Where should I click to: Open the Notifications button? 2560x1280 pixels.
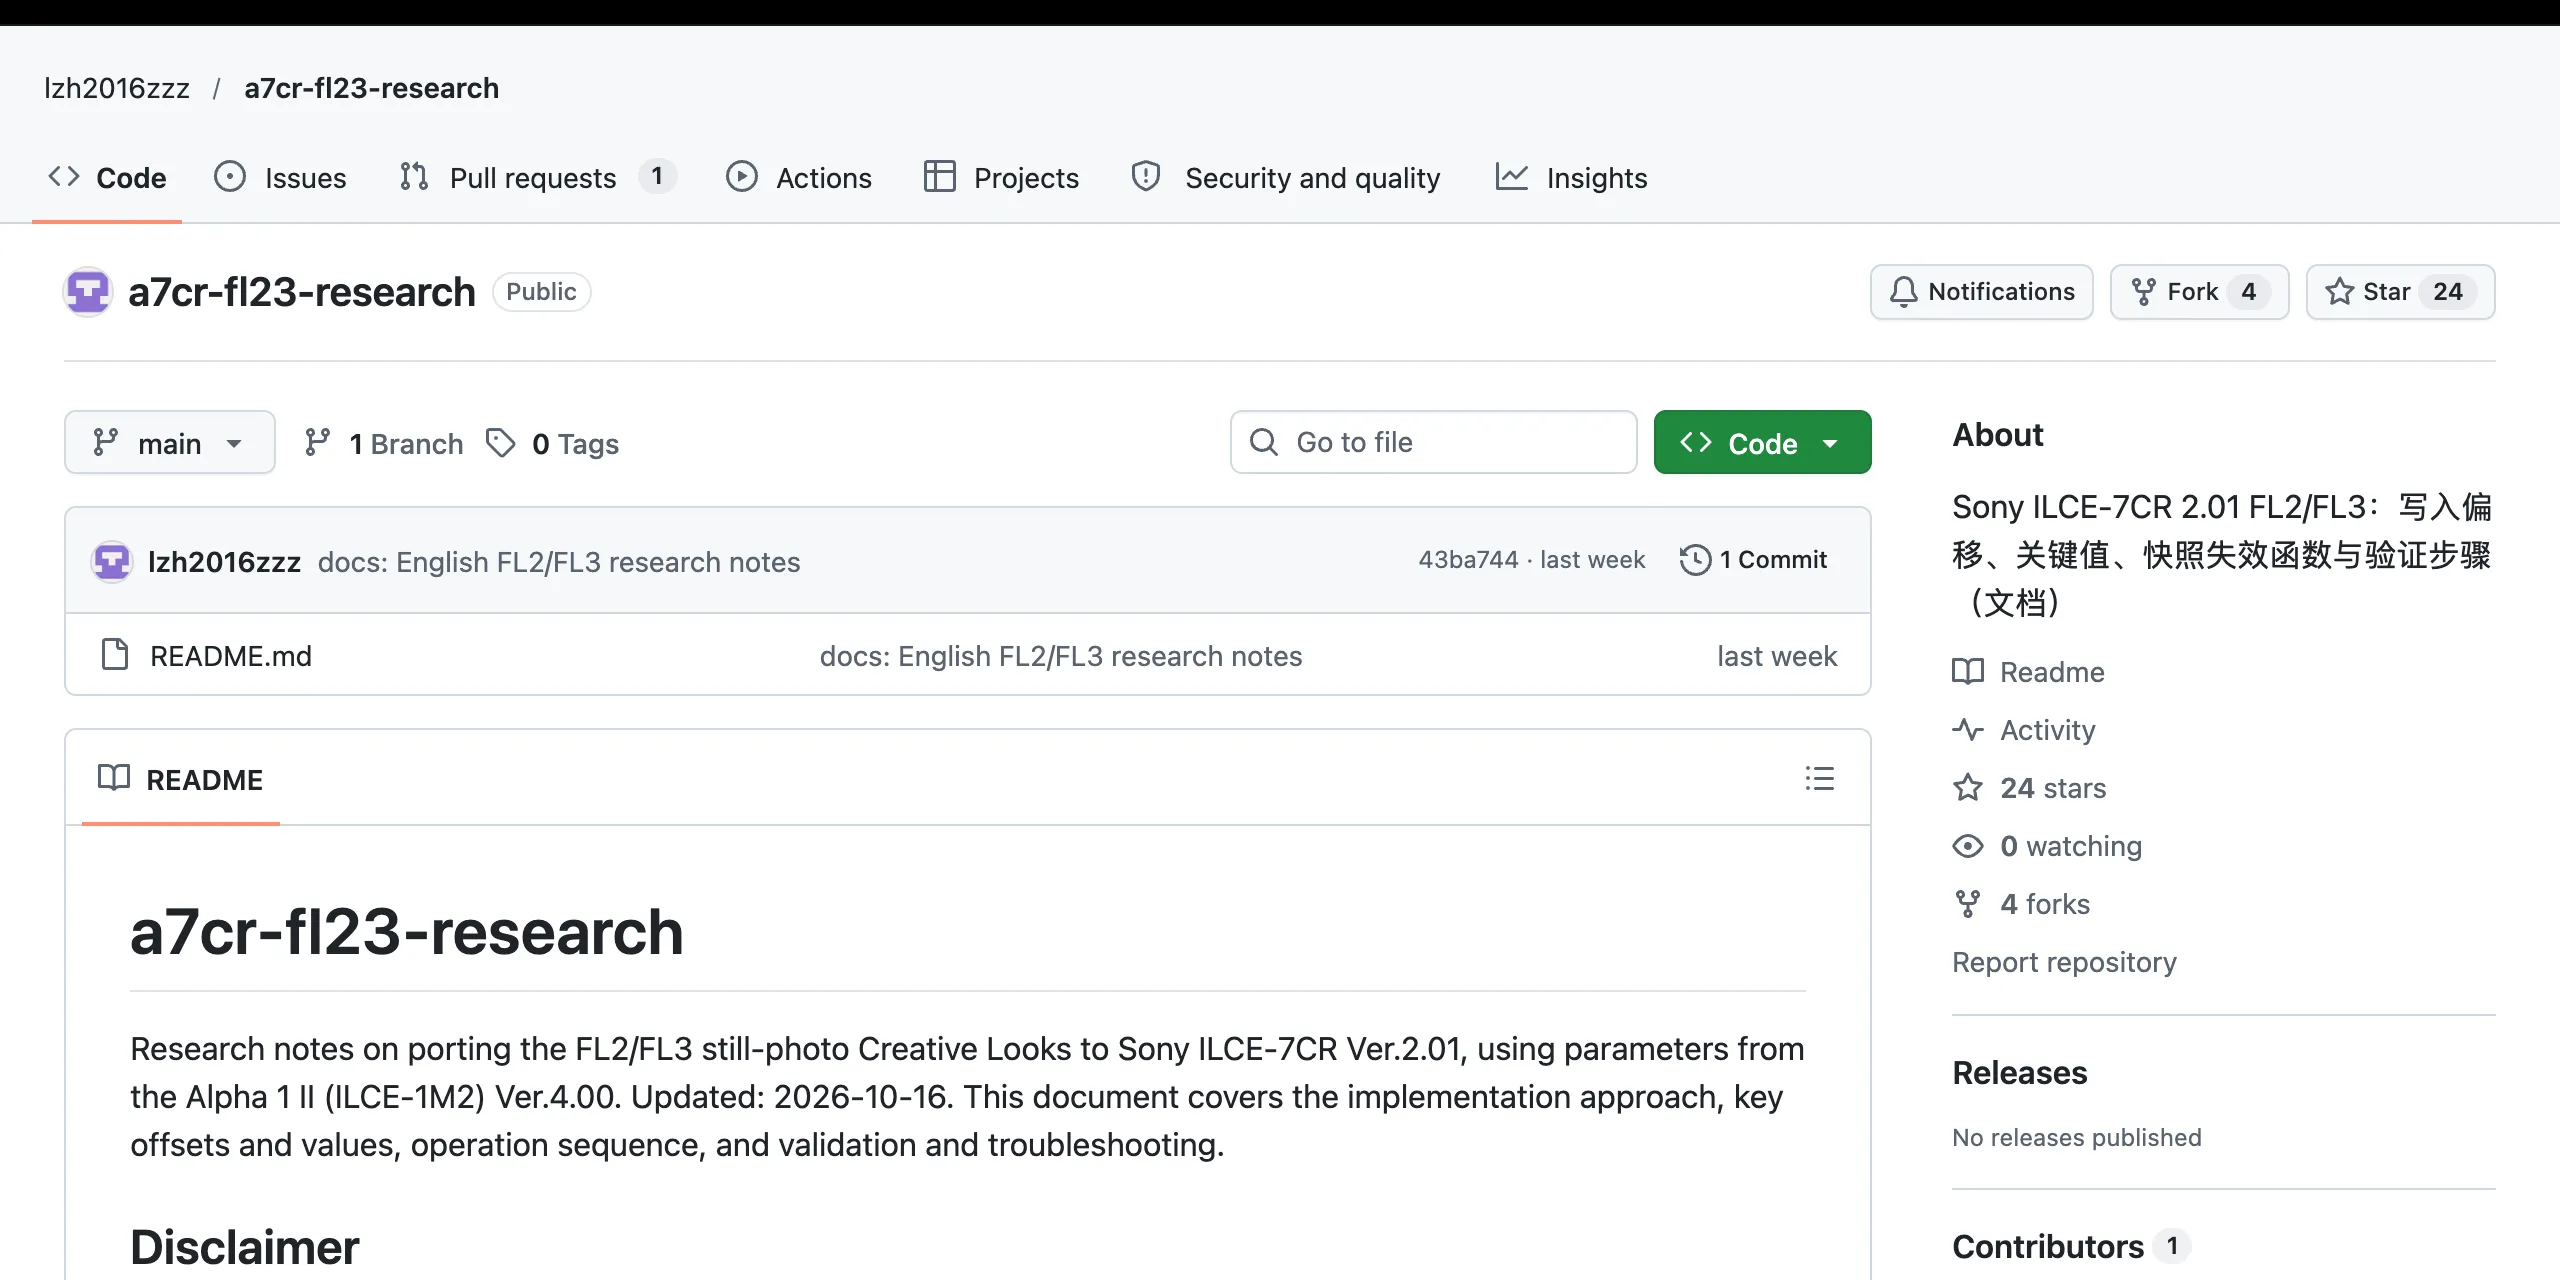(x=1982, y=292)
